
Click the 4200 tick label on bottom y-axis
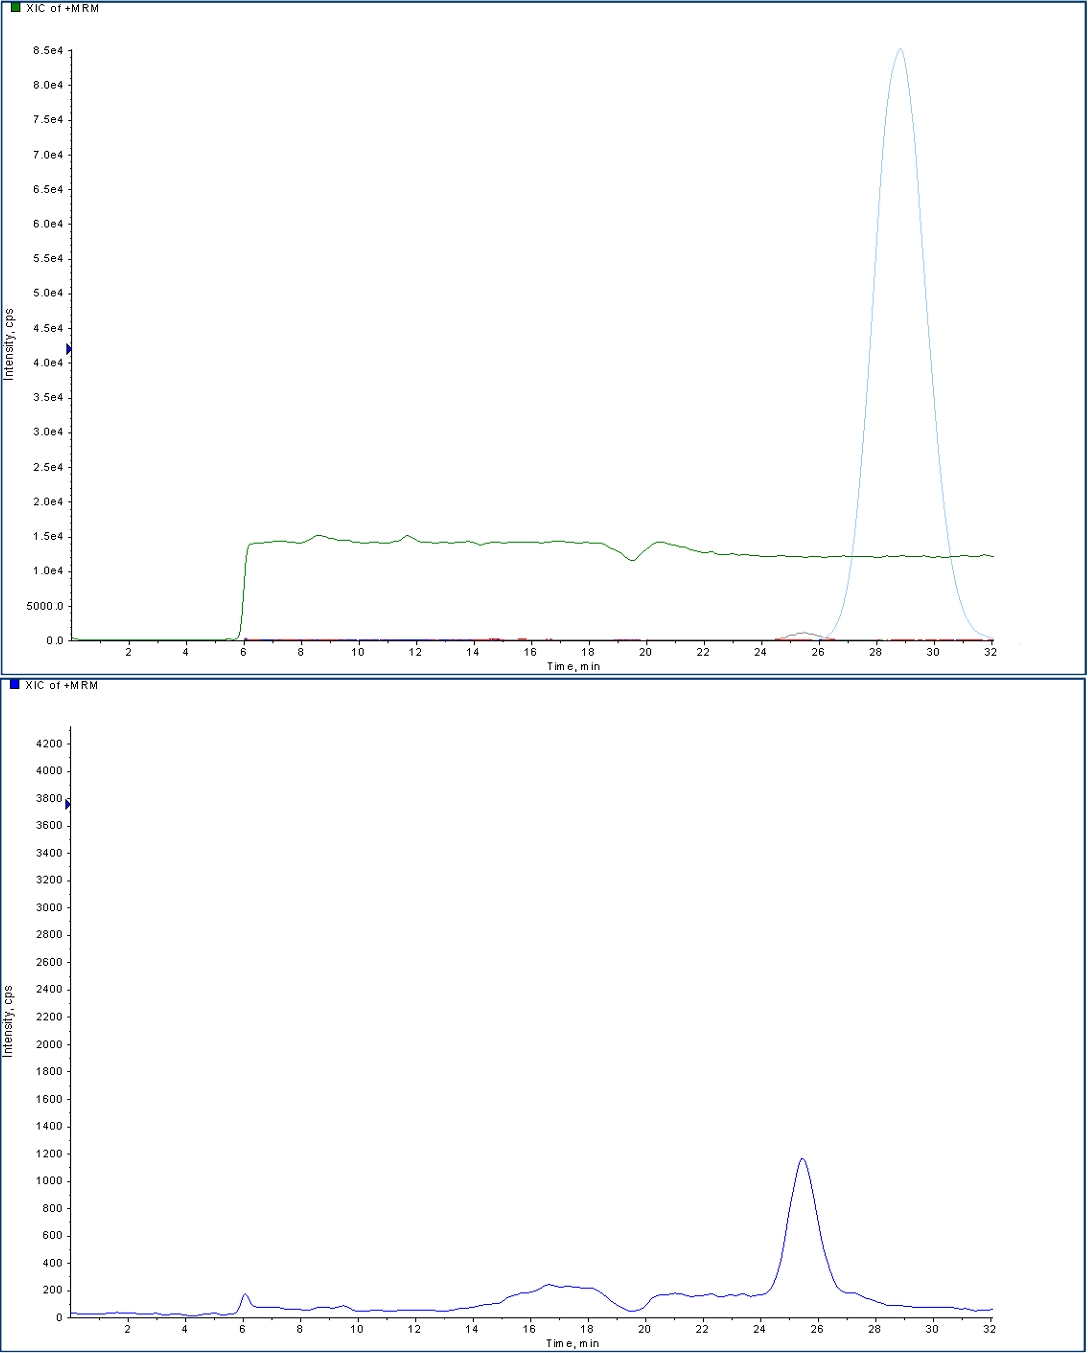(50, 744)
